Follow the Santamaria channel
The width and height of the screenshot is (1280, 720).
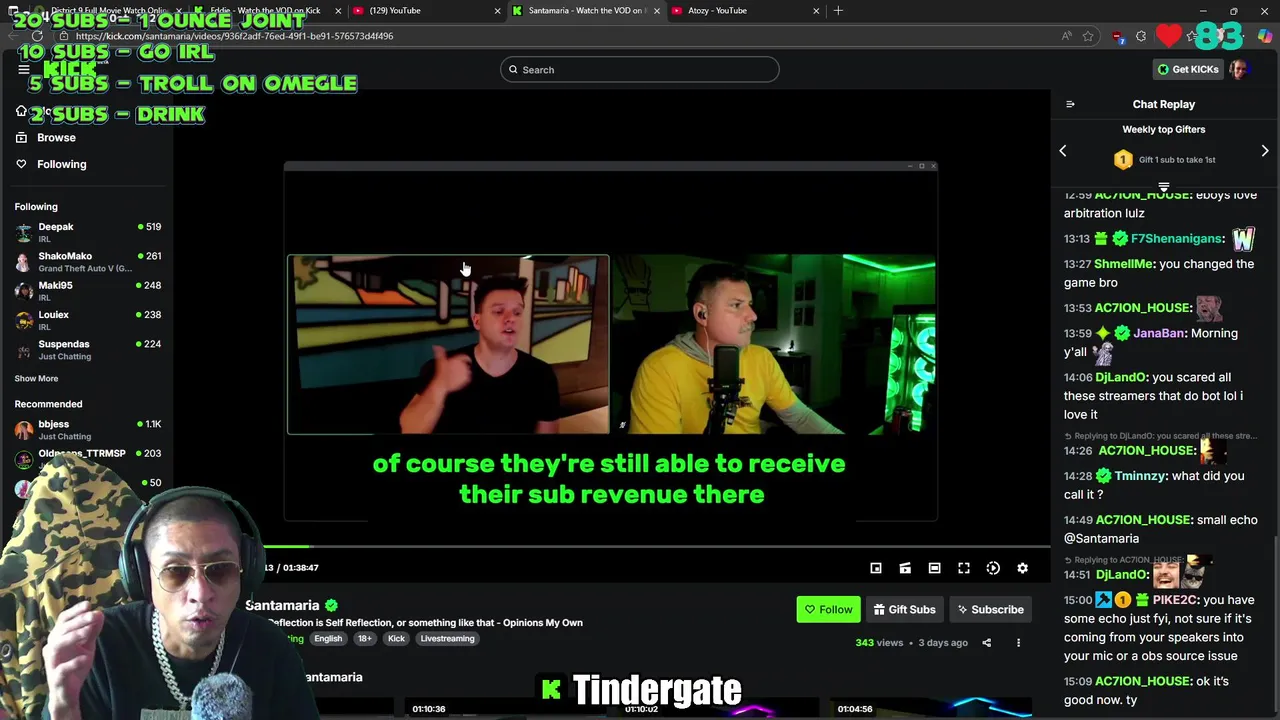click(x=828, y=610)
